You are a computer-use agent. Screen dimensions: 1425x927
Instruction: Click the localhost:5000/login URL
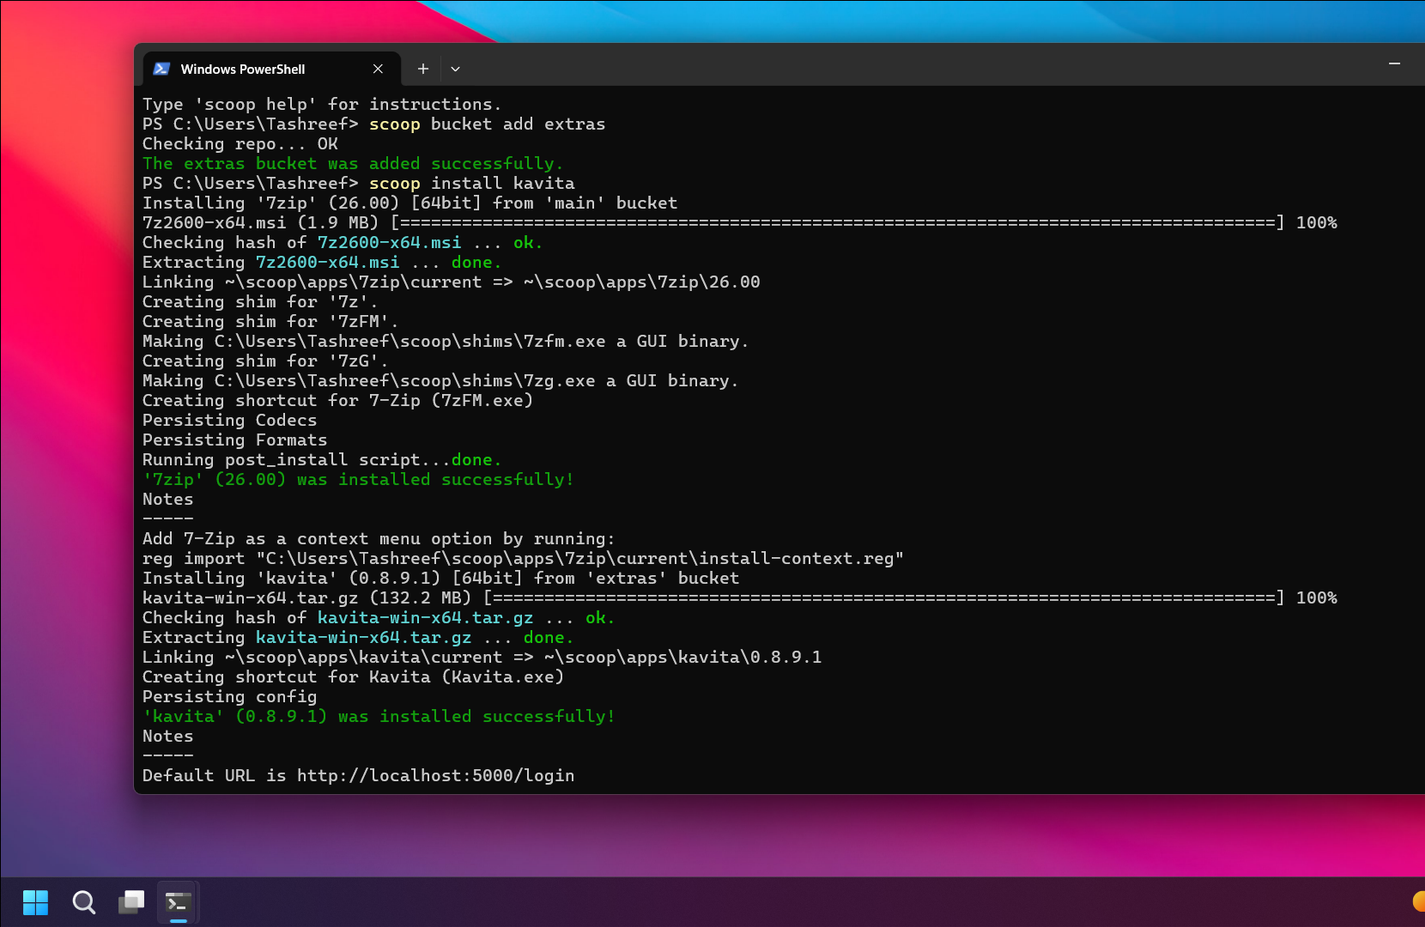pos(436,776)
